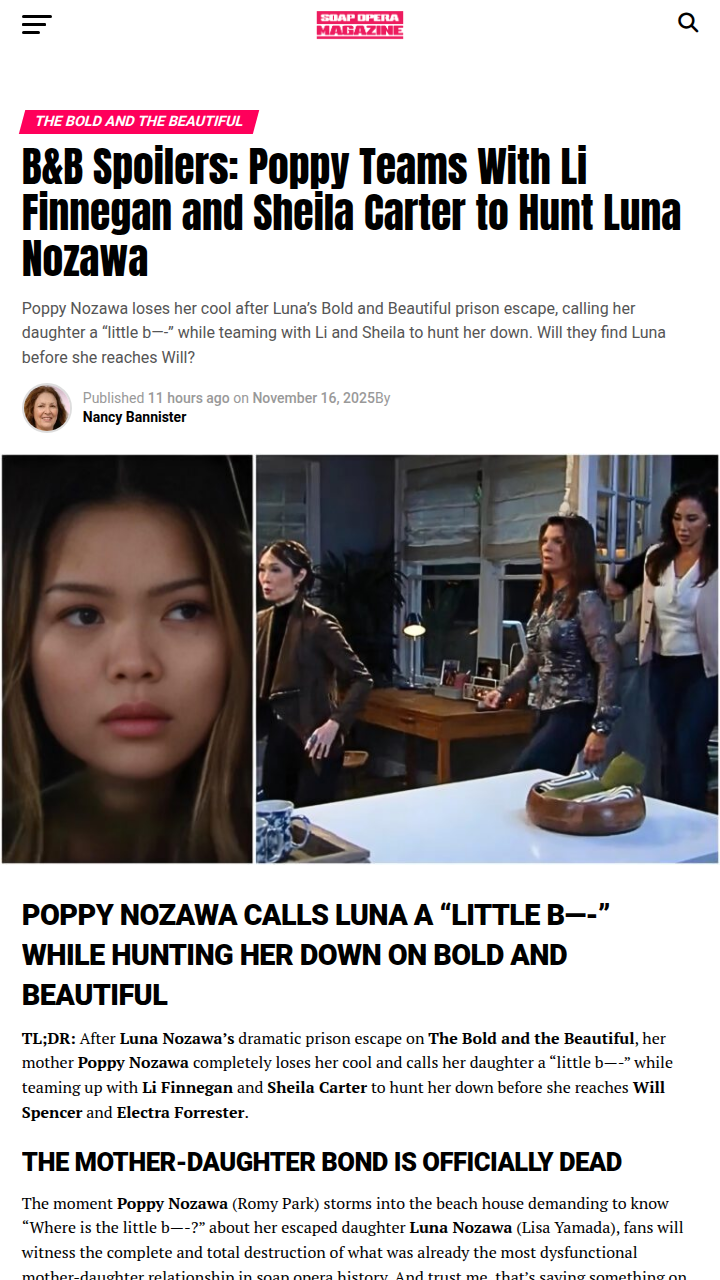Go to Soap Opera Magazine logo home
The image size is (720, 1280).
[x=360, y=24]
